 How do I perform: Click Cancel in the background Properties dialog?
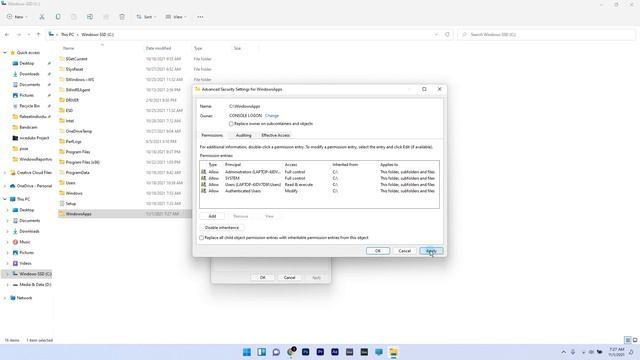289,278
